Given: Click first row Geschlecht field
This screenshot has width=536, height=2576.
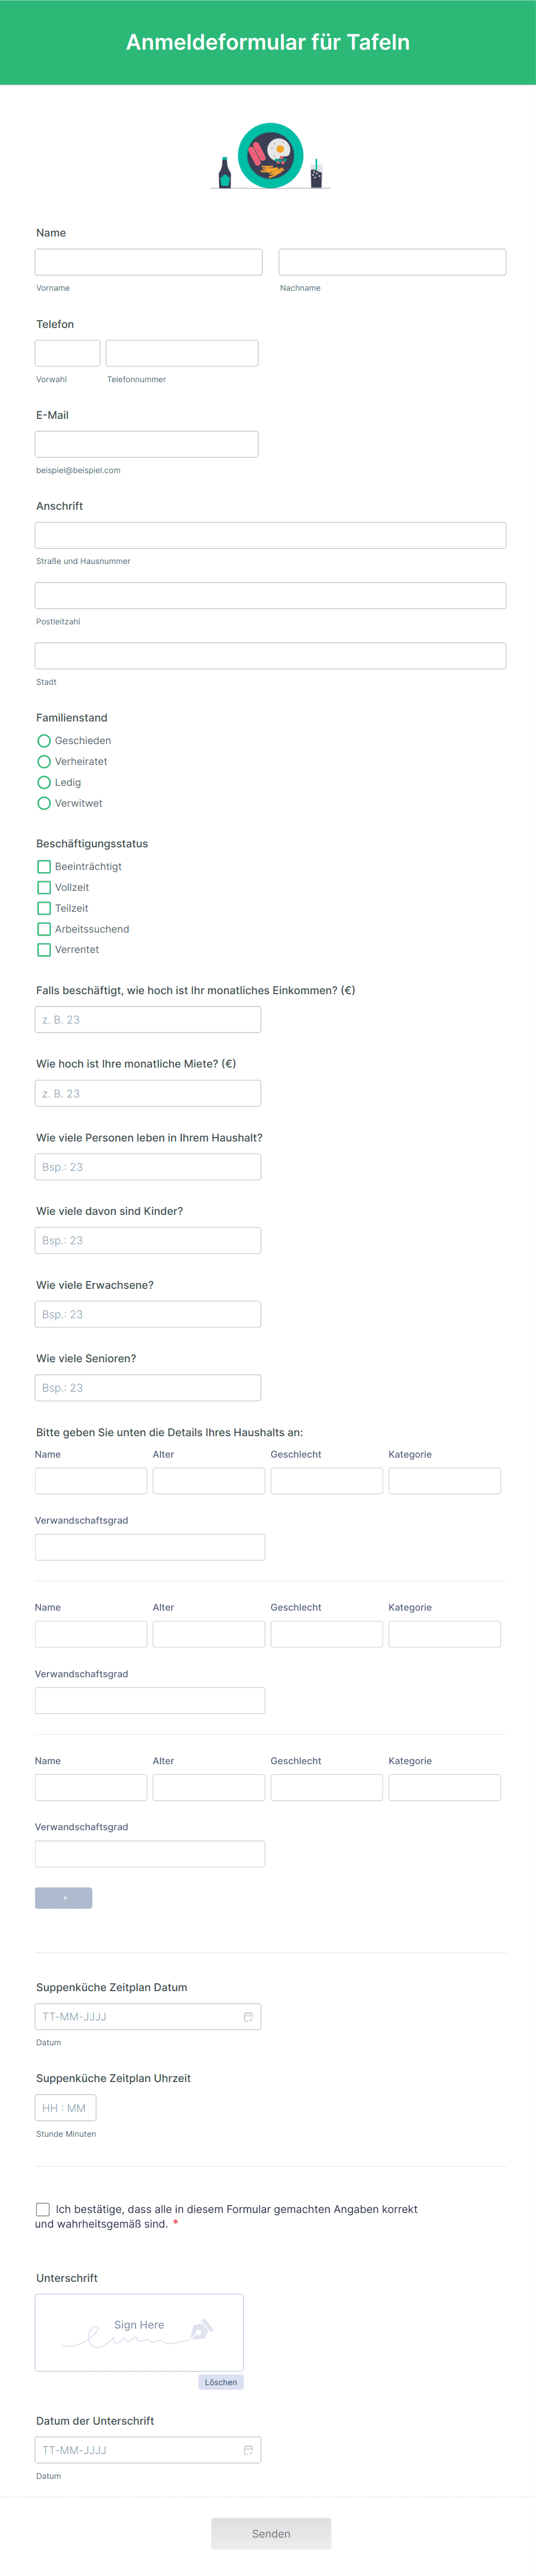Looking at the screenshot, I should point(326,1480).
